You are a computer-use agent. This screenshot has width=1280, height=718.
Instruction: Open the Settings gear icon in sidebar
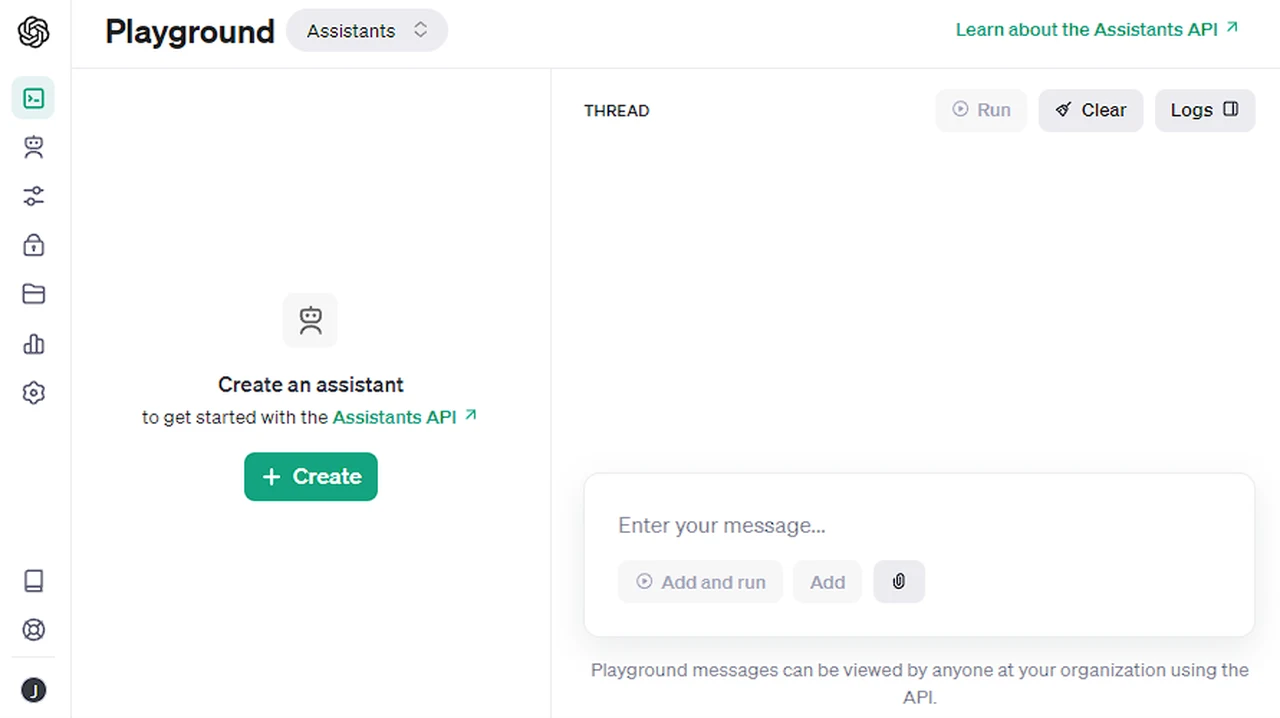pos(34,393)
